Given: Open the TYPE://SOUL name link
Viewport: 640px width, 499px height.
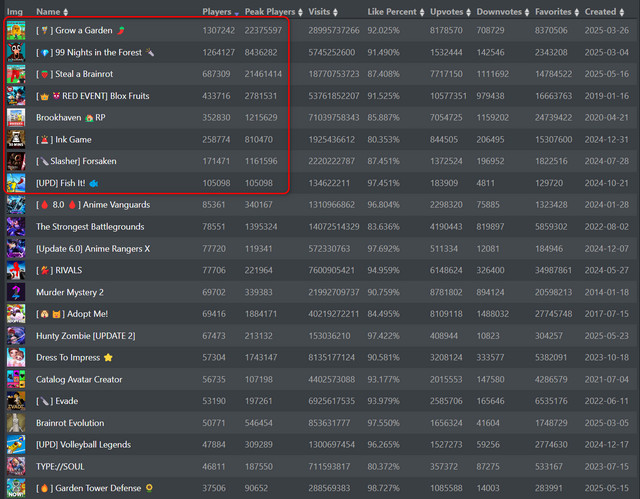Looking at the screenshot, I should click(60, 467).
